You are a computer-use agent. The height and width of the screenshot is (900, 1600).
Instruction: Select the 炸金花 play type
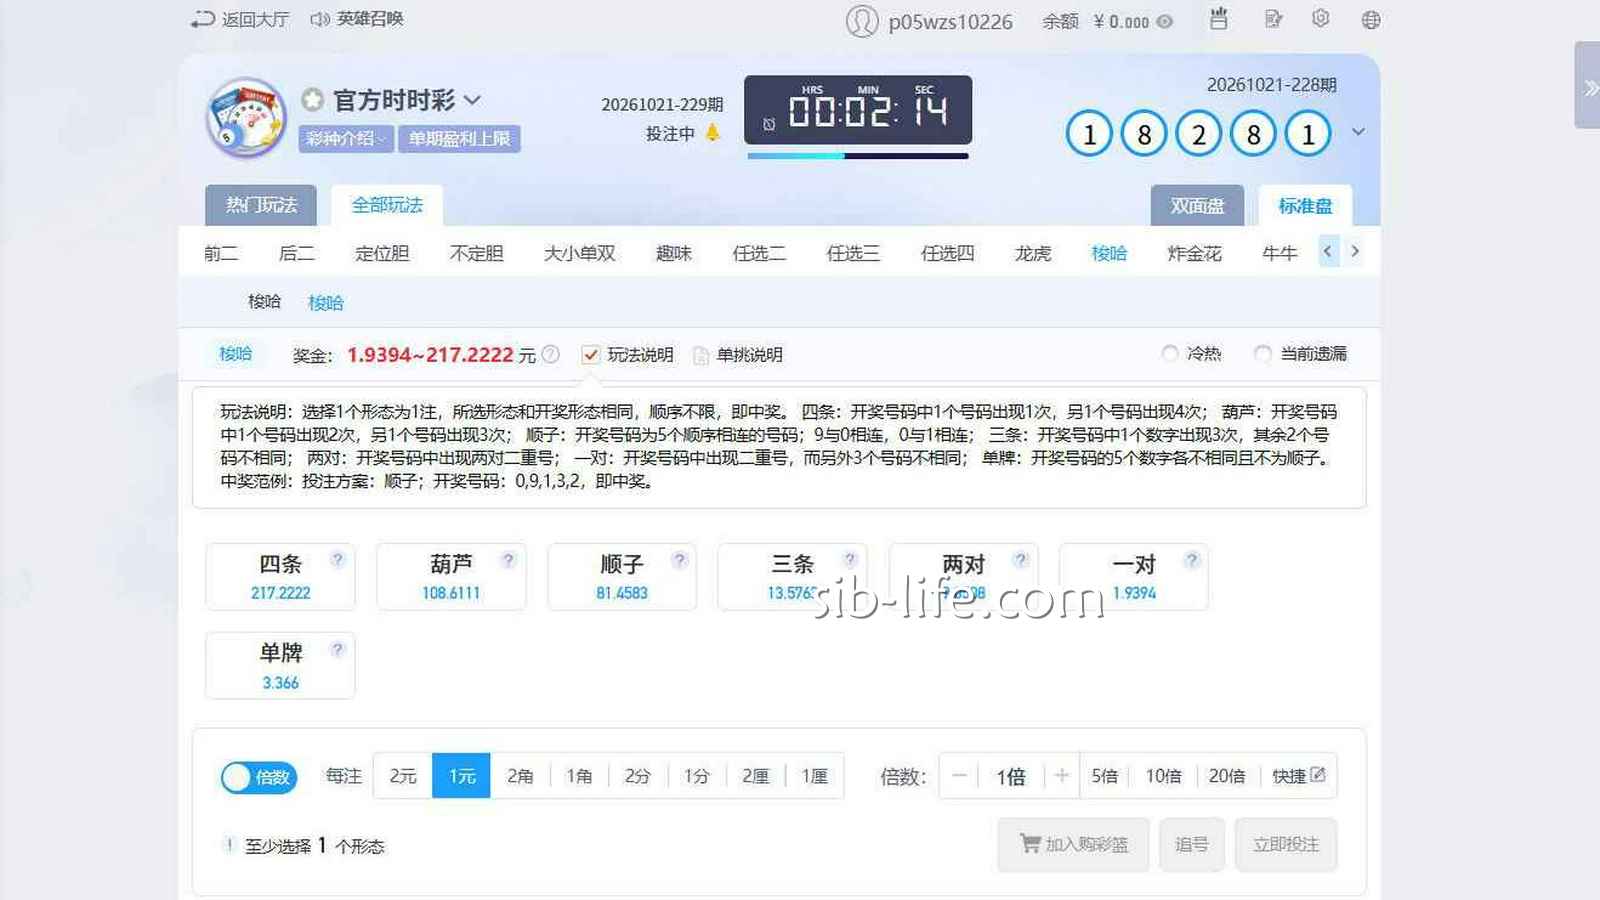1194,253
